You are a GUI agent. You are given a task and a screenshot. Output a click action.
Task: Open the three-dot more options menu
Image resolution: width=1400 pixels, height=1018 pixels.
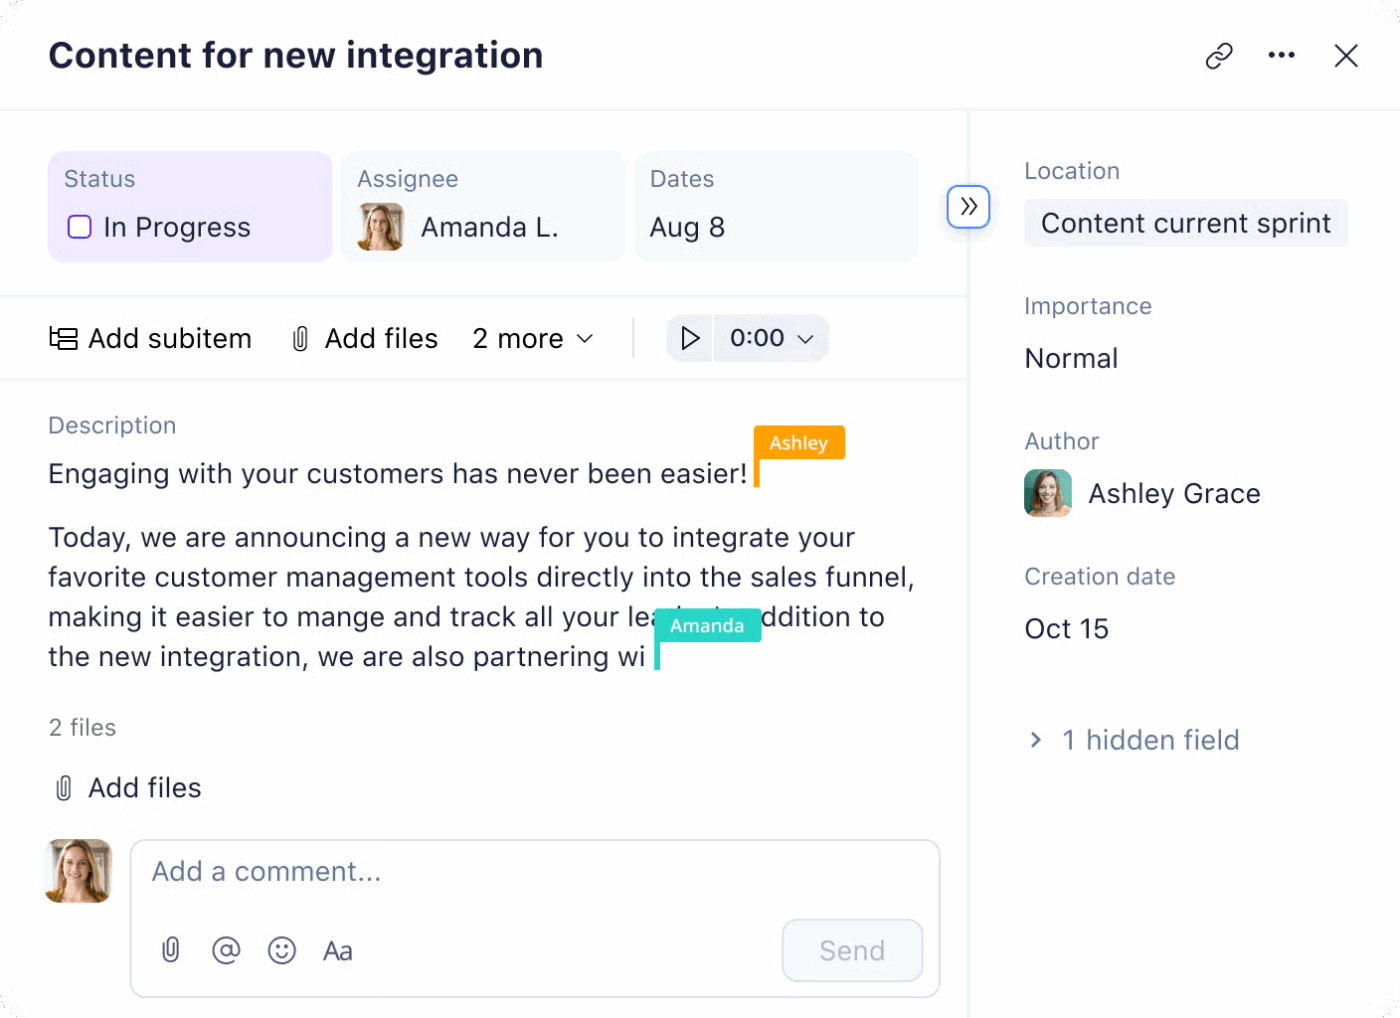pos(1281,56)
